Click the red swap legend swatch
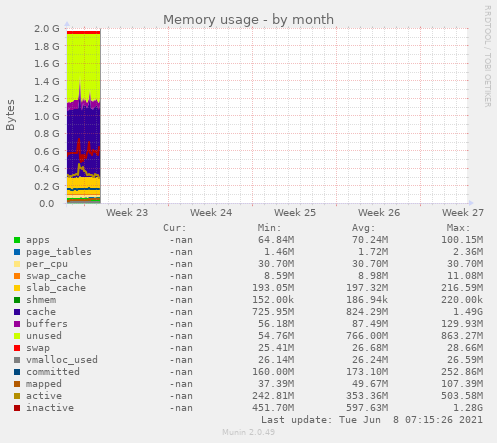 click(x=17, y=348)
